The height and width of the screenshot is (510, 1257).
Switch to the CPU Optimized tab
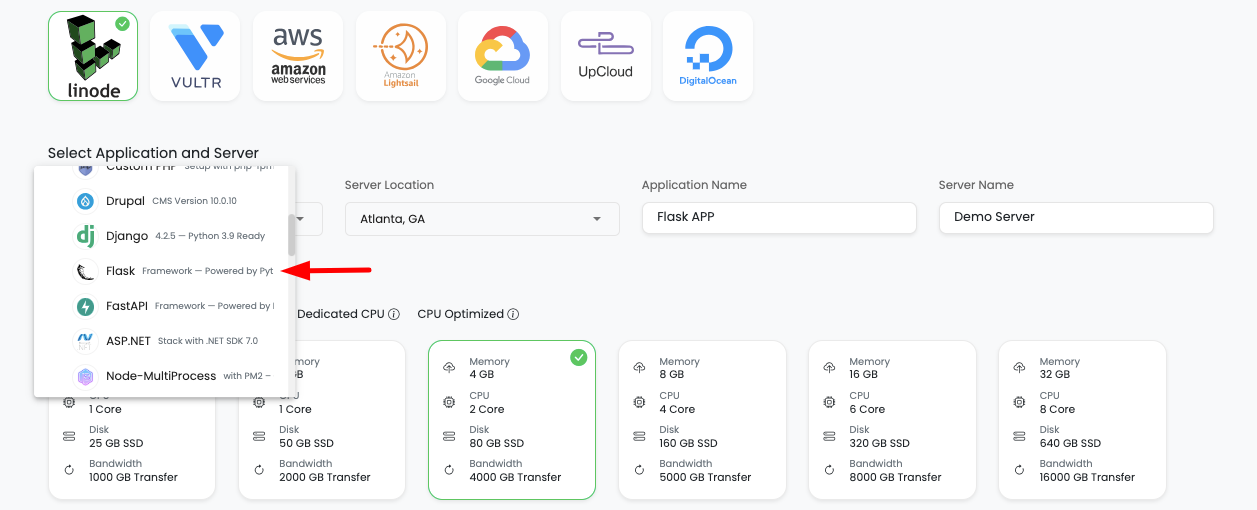pos(460,314)
